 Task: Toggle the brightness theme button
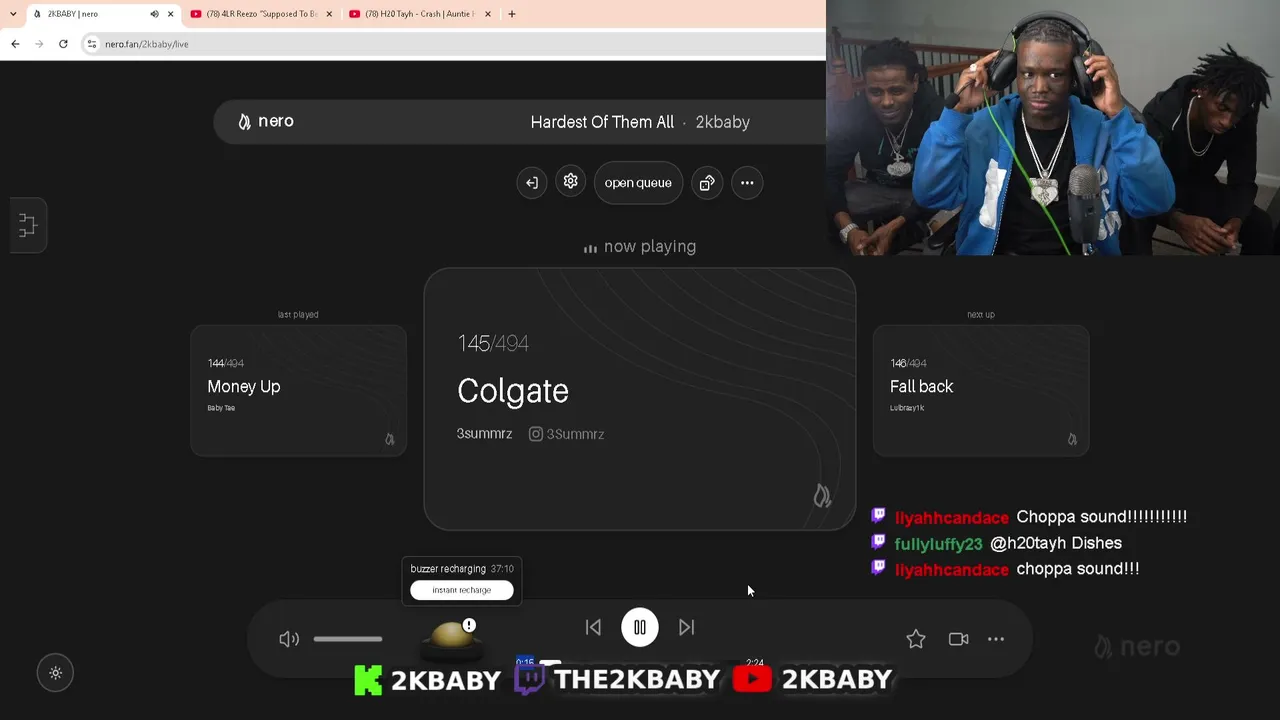[56, 673]
